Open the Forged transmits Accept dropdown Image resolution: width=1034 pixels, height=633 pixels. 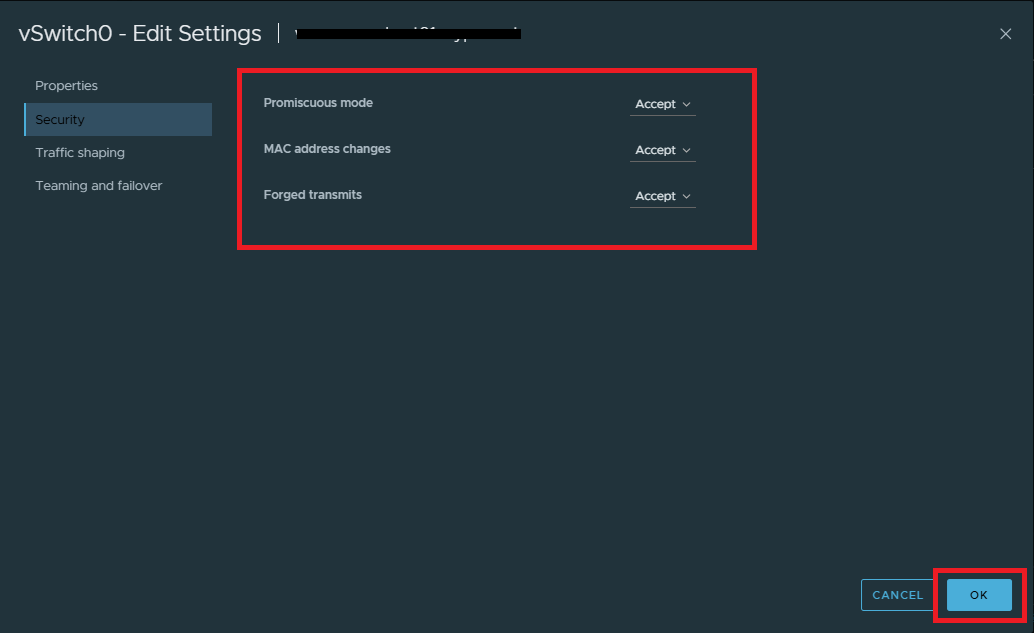tap(662, 196)
